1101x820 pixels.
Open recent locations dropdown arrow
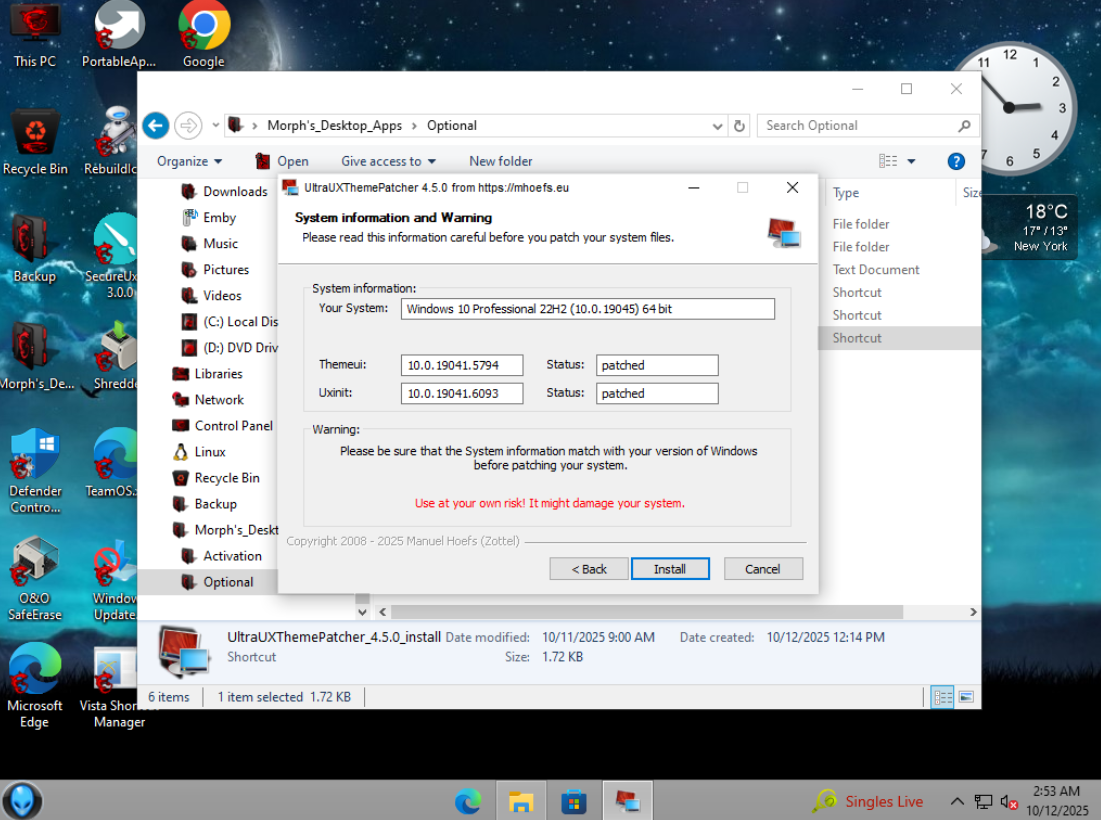[215, 126]
